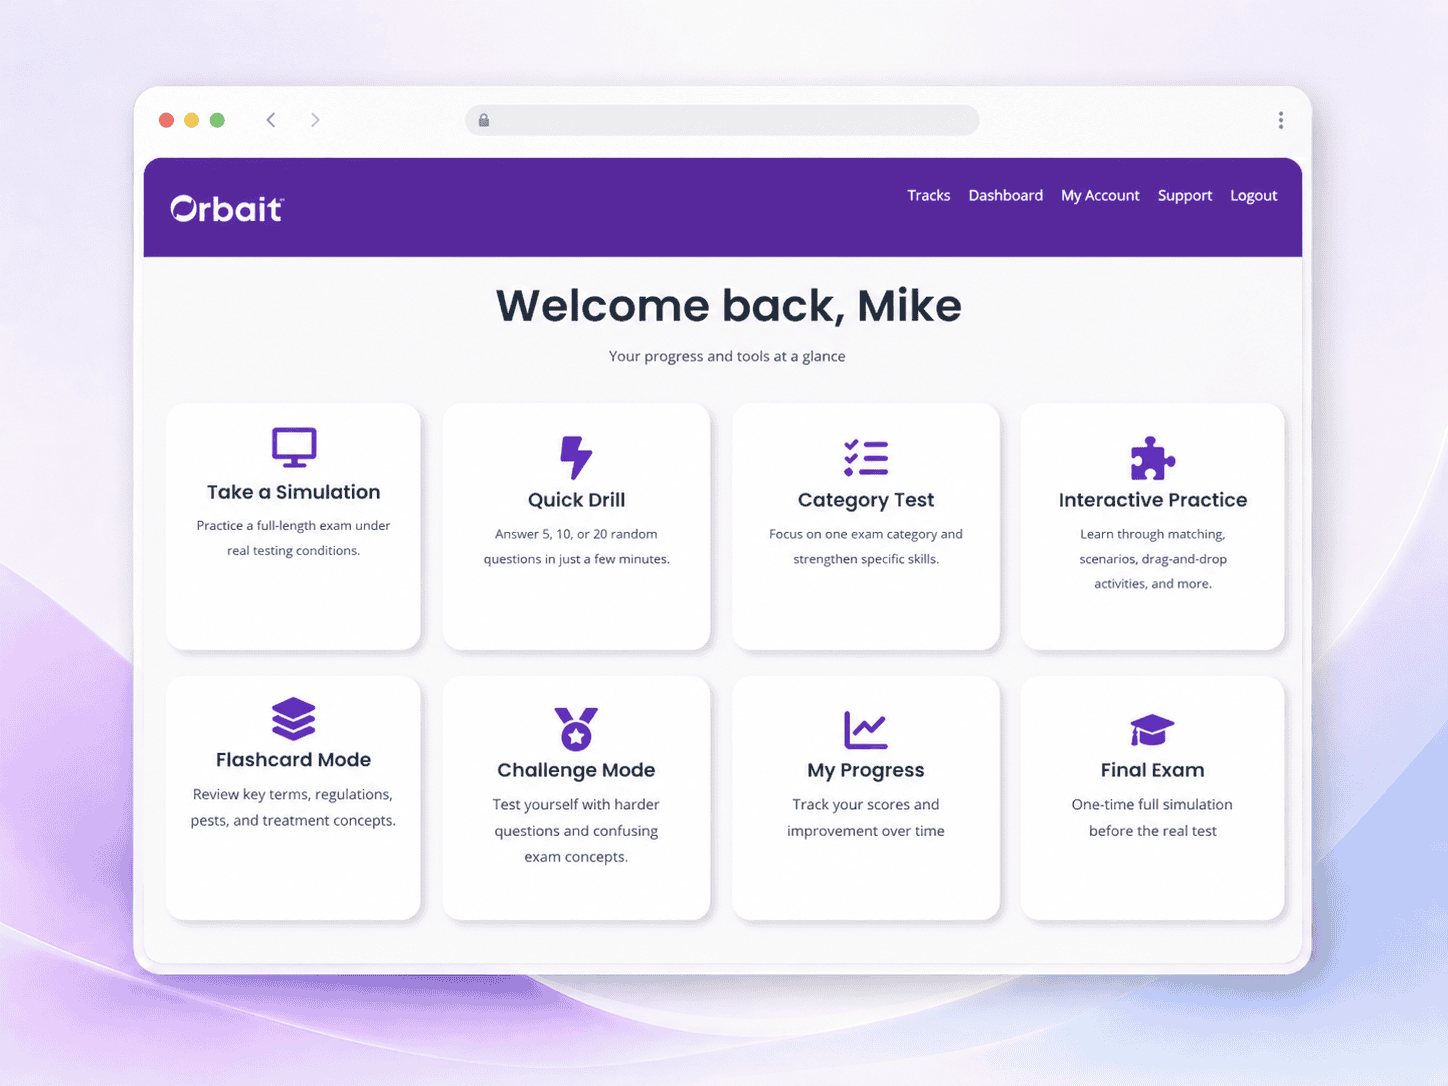Image resolution: width=1448 pixels, height=1086 pixels.
Task: Select the Challenge Mode heading
Action: 576,770
